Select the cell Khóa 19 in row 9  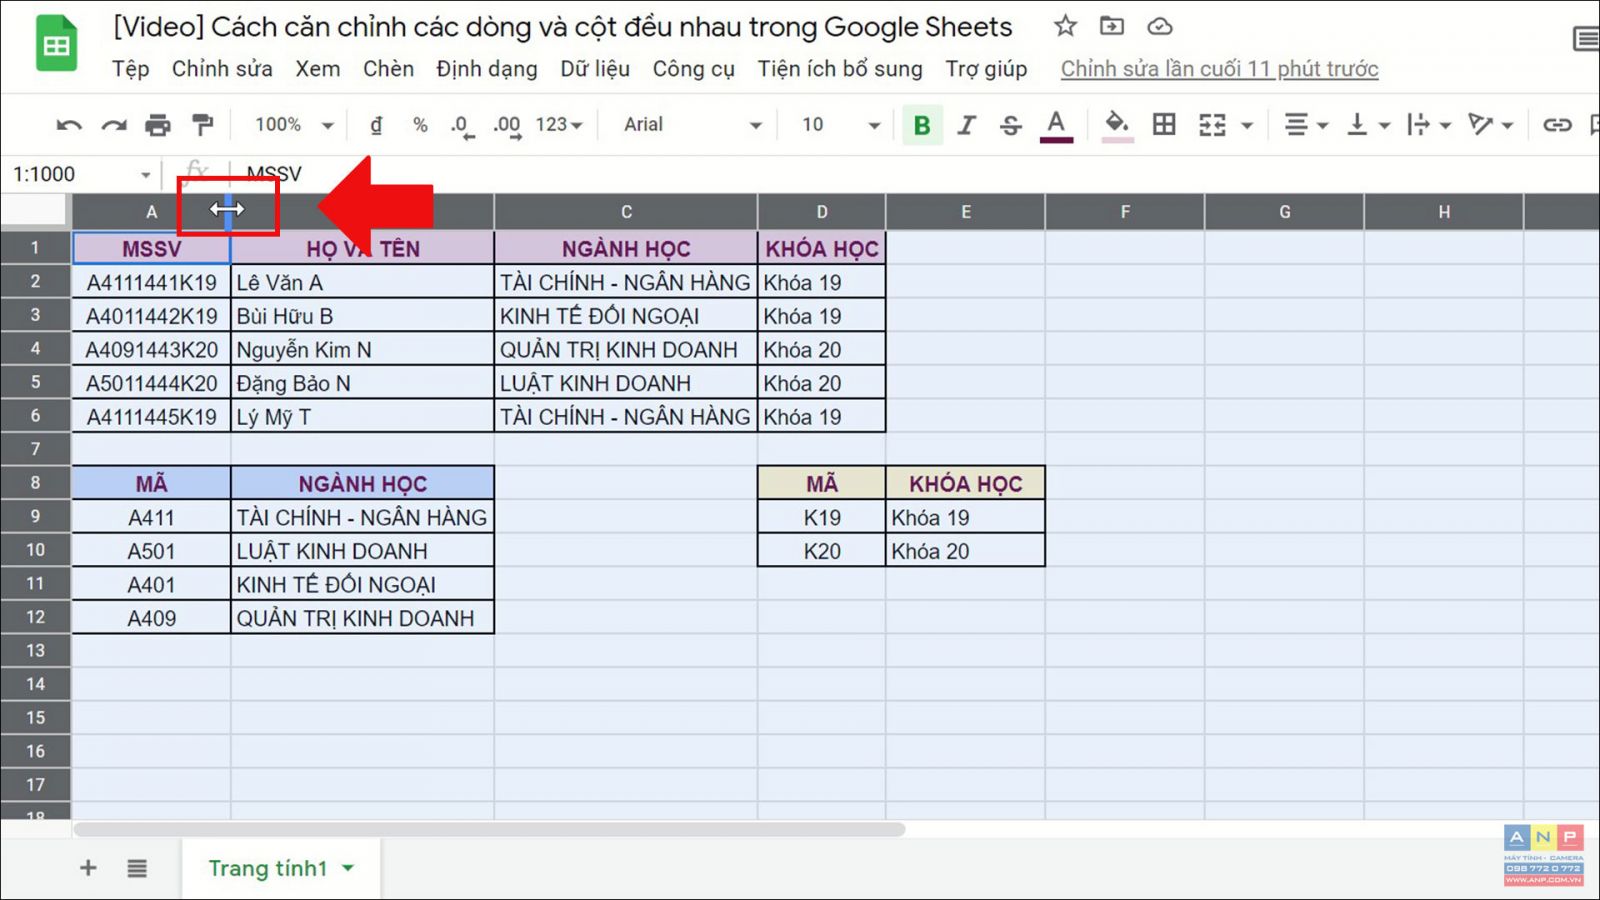point(965,517)
